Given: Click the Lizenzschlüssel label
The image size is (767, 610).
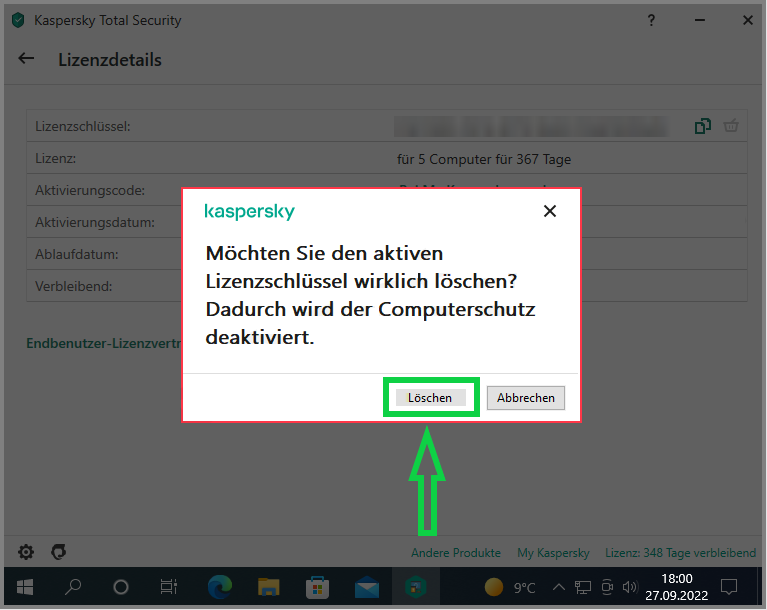Looking at the screenshot, I should click(83, 127).
